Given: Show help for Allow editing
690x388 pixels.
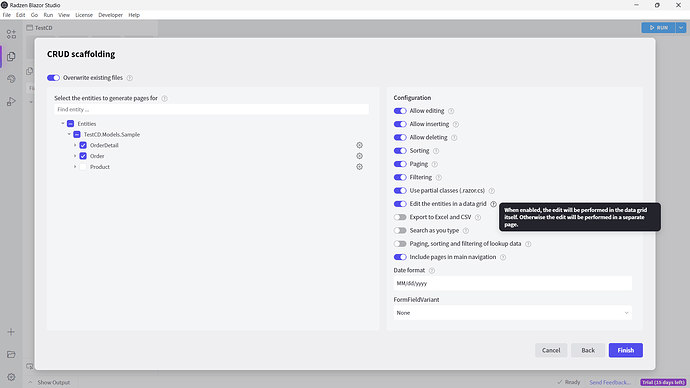Looking at the screenshot, I should point(451,111).
